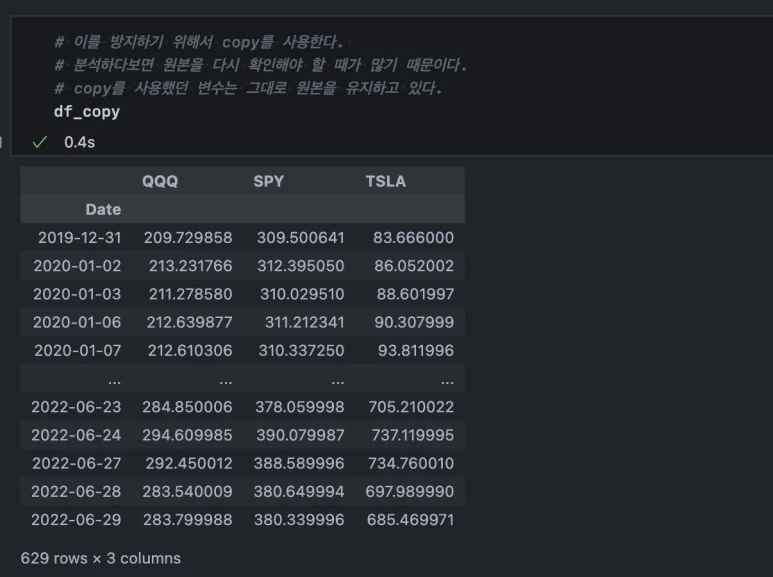Click the TSLA value 737.119995

410,435
